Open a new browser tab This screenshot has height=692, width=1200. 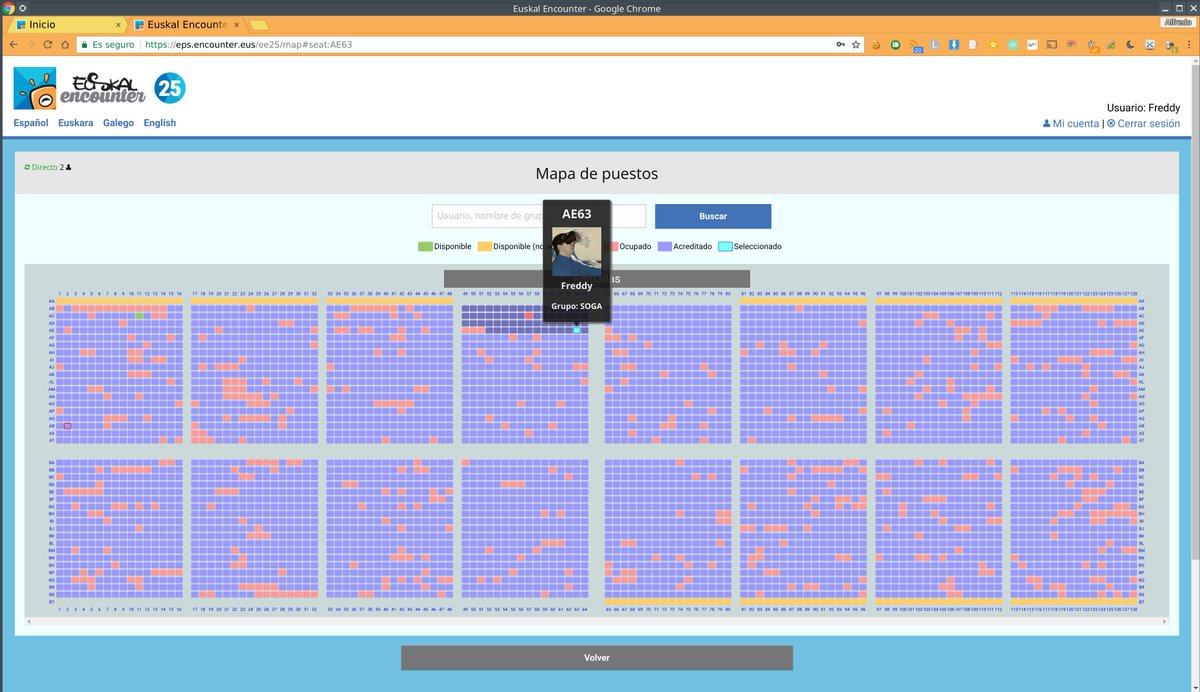[x=258, y=25]
